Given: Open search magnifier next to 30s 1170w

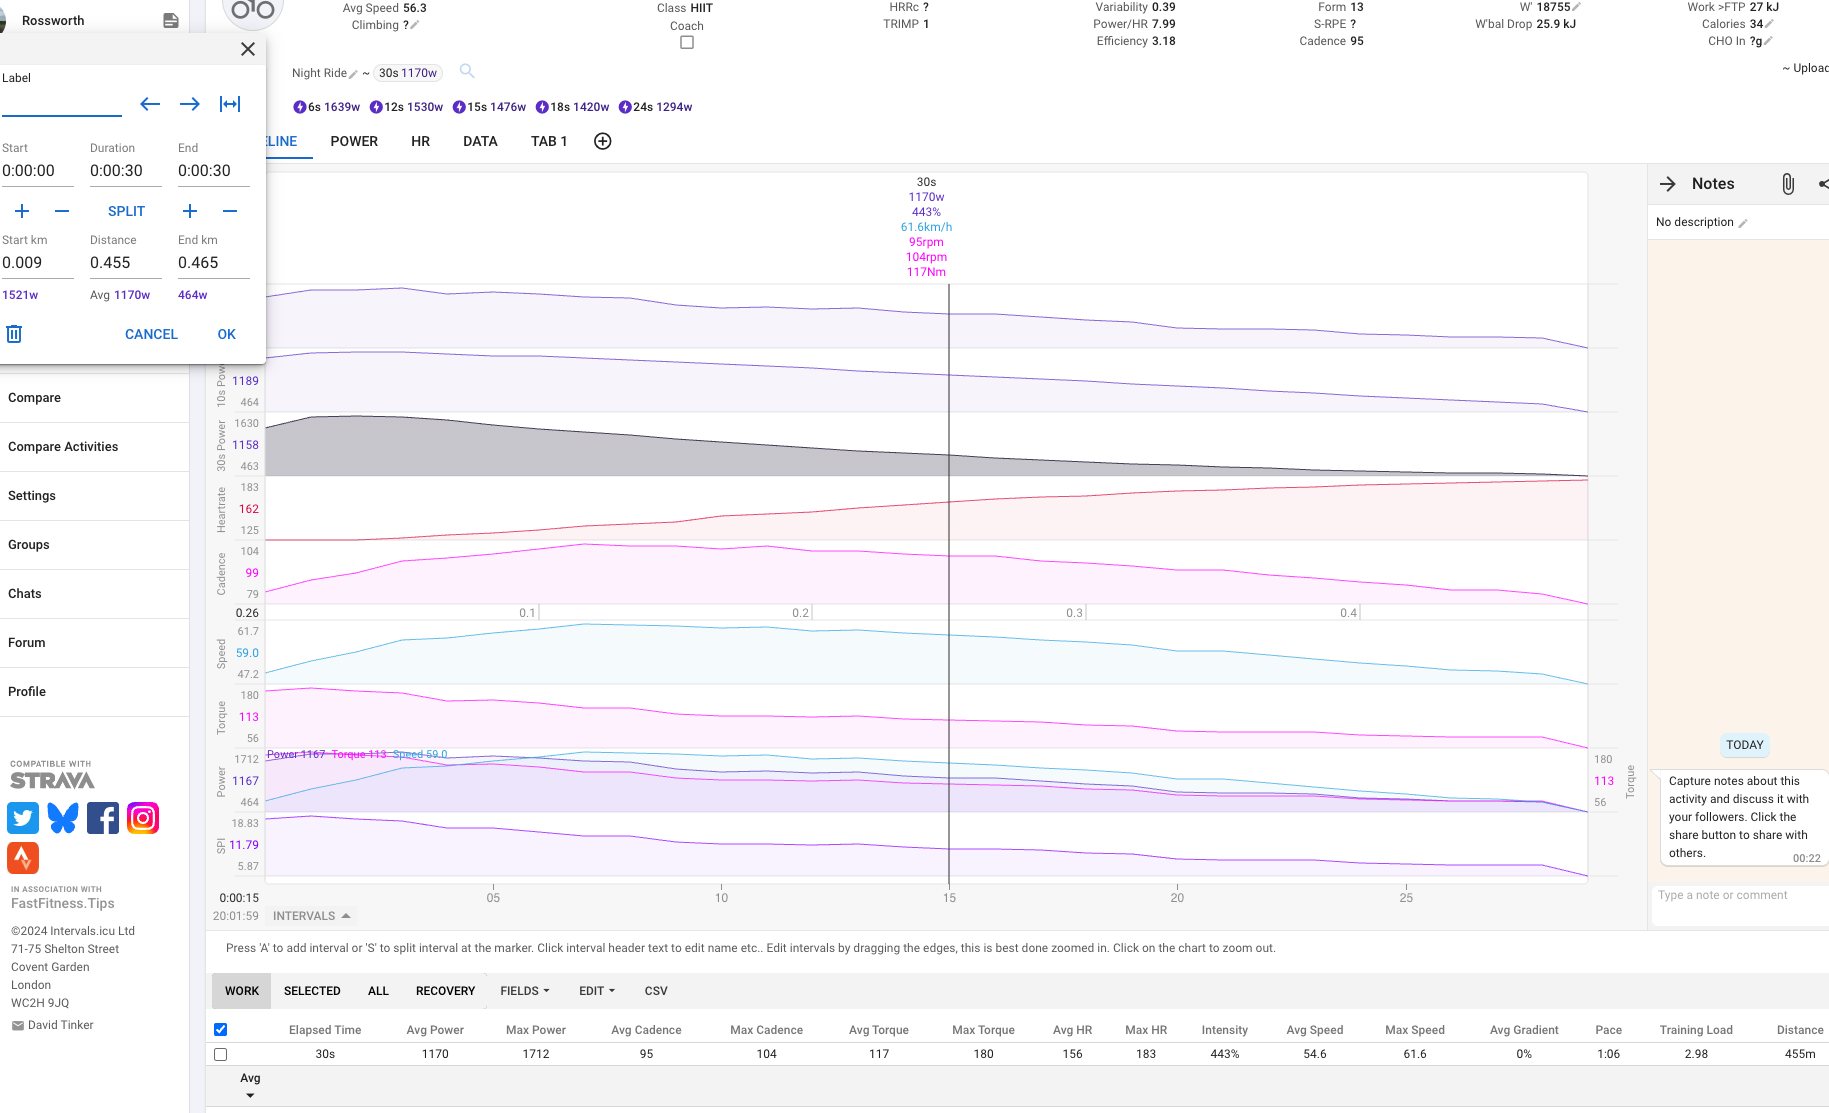Looking at the screenshot, I should tap(467, 71).
